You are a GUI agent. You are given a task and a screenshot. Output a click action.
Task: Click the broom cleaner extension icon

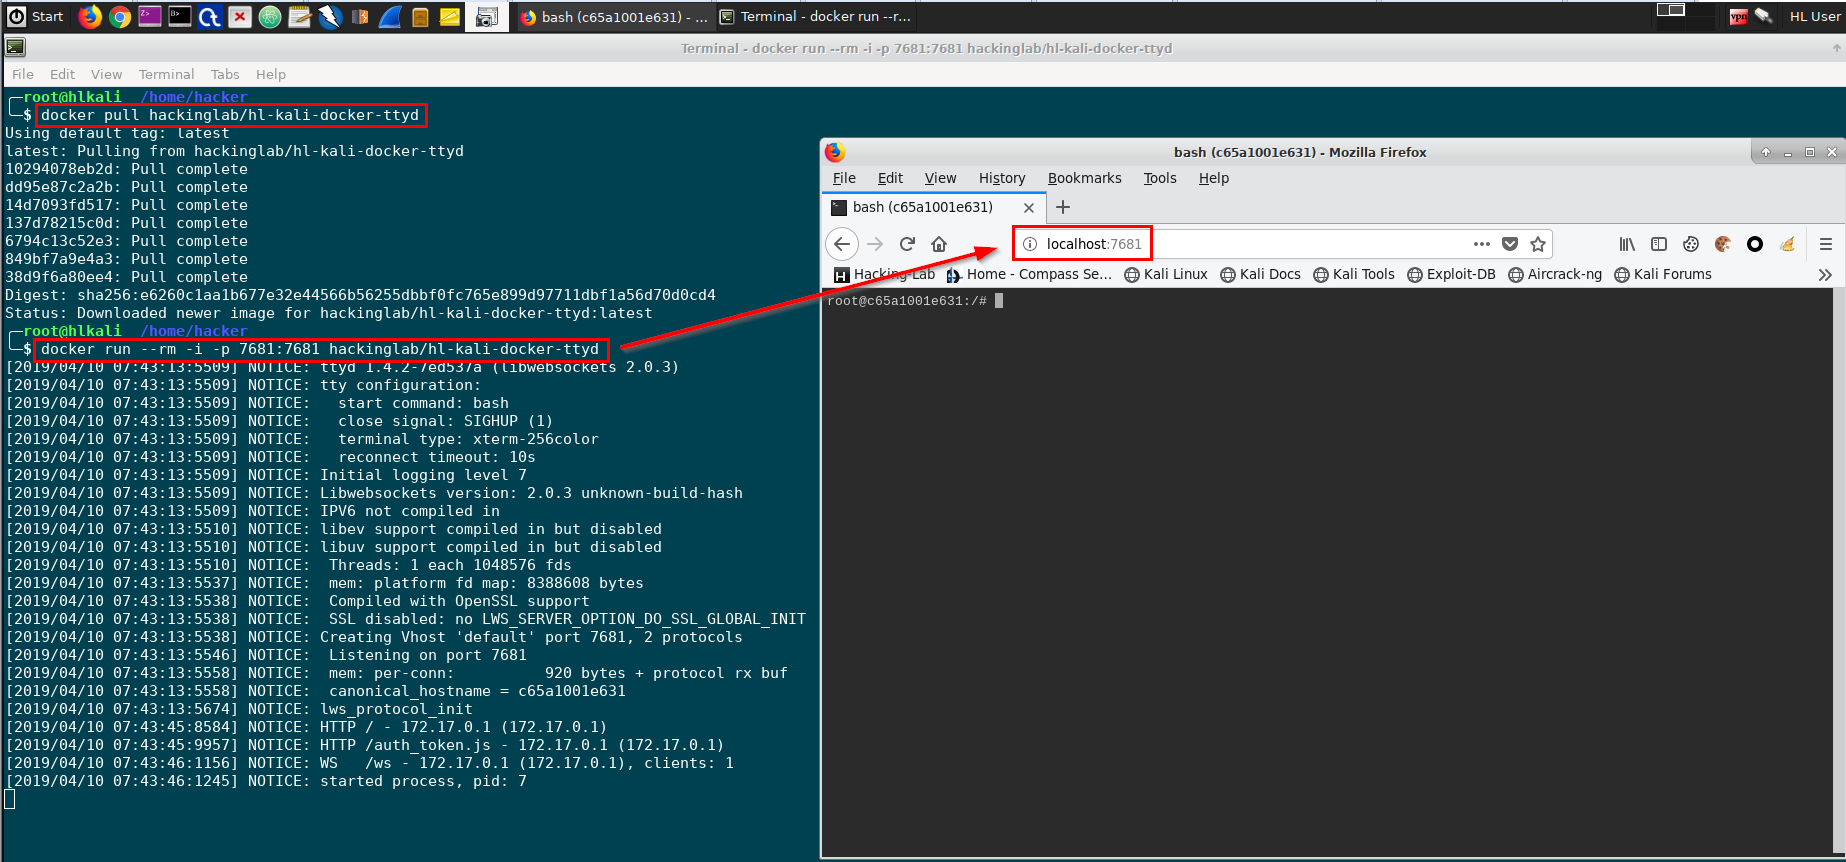point(1787,244)
